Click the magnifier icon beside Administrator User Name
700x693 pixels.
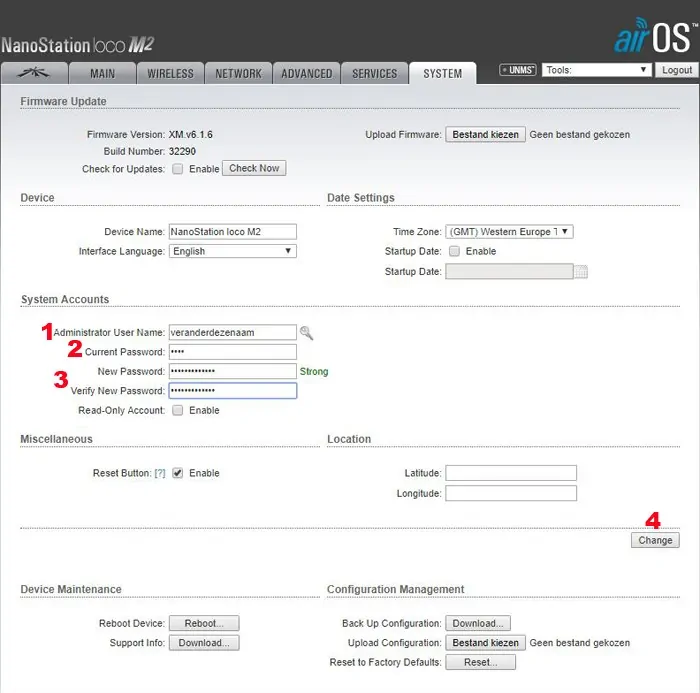(306, 333)
